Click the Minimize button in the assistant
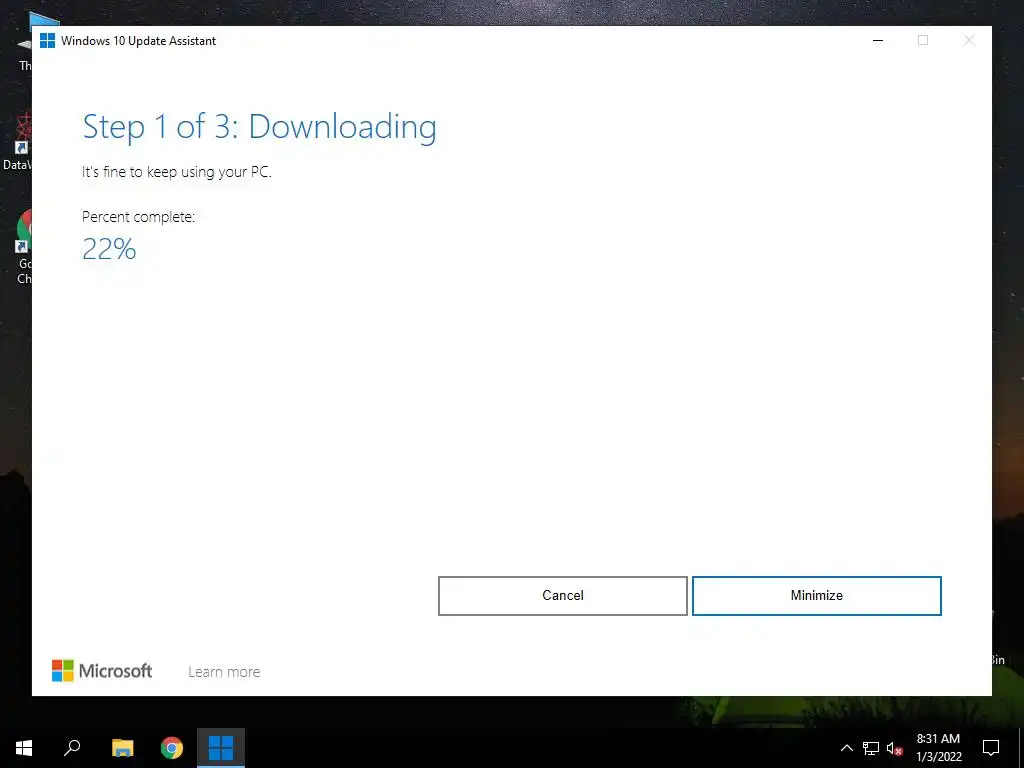 pyautogui.click(x=816, y=596)
